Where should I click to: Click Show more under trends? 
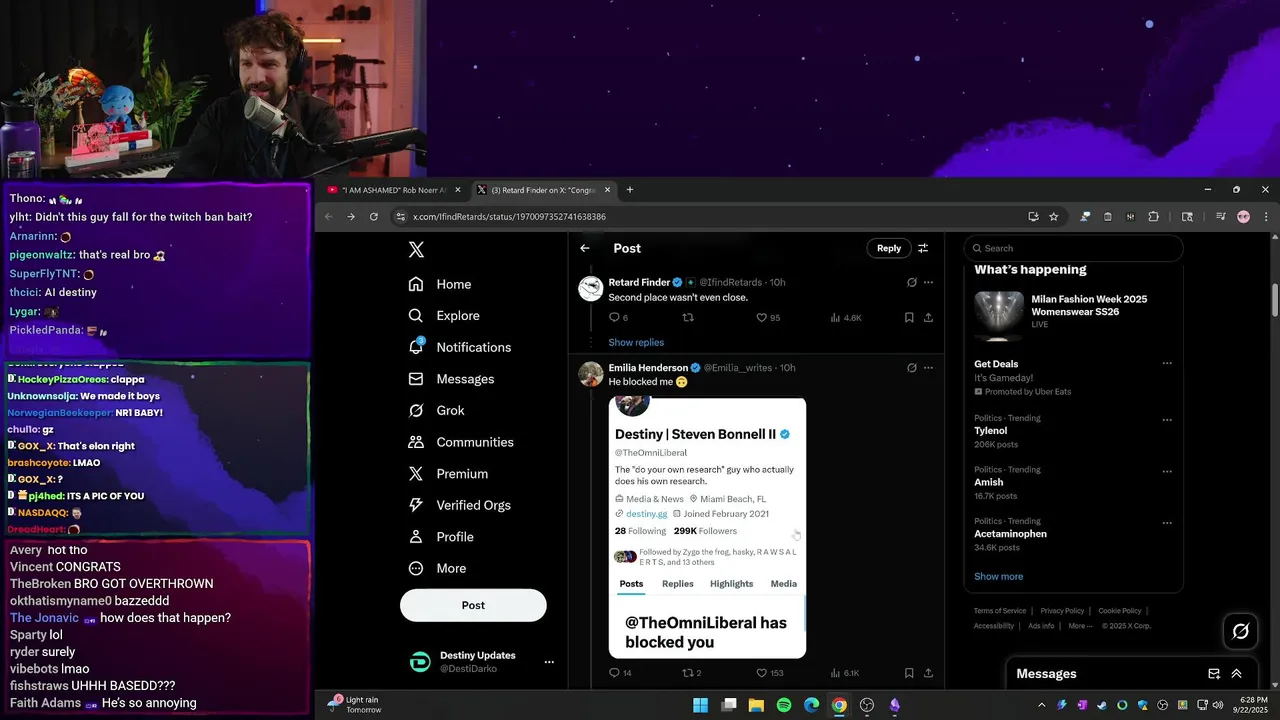pyautogui.click(x=998, y=577)
